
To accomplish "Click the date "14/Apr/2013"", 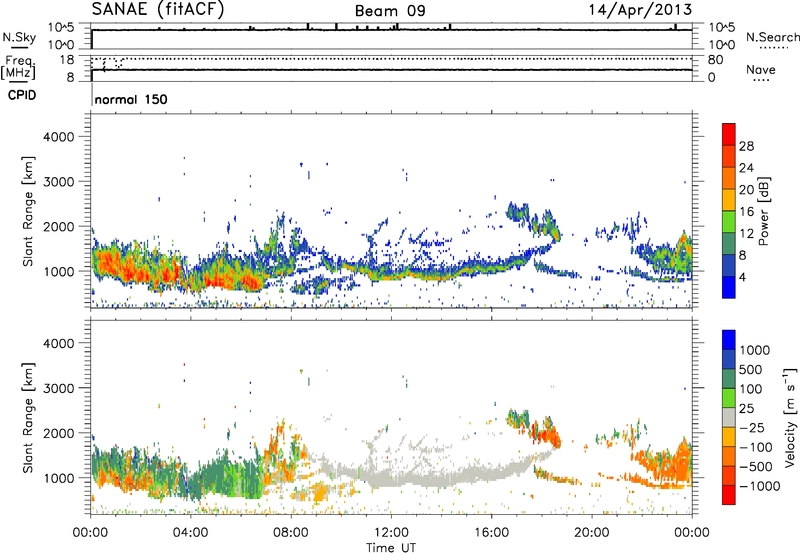I will click(x=640, y=10).
